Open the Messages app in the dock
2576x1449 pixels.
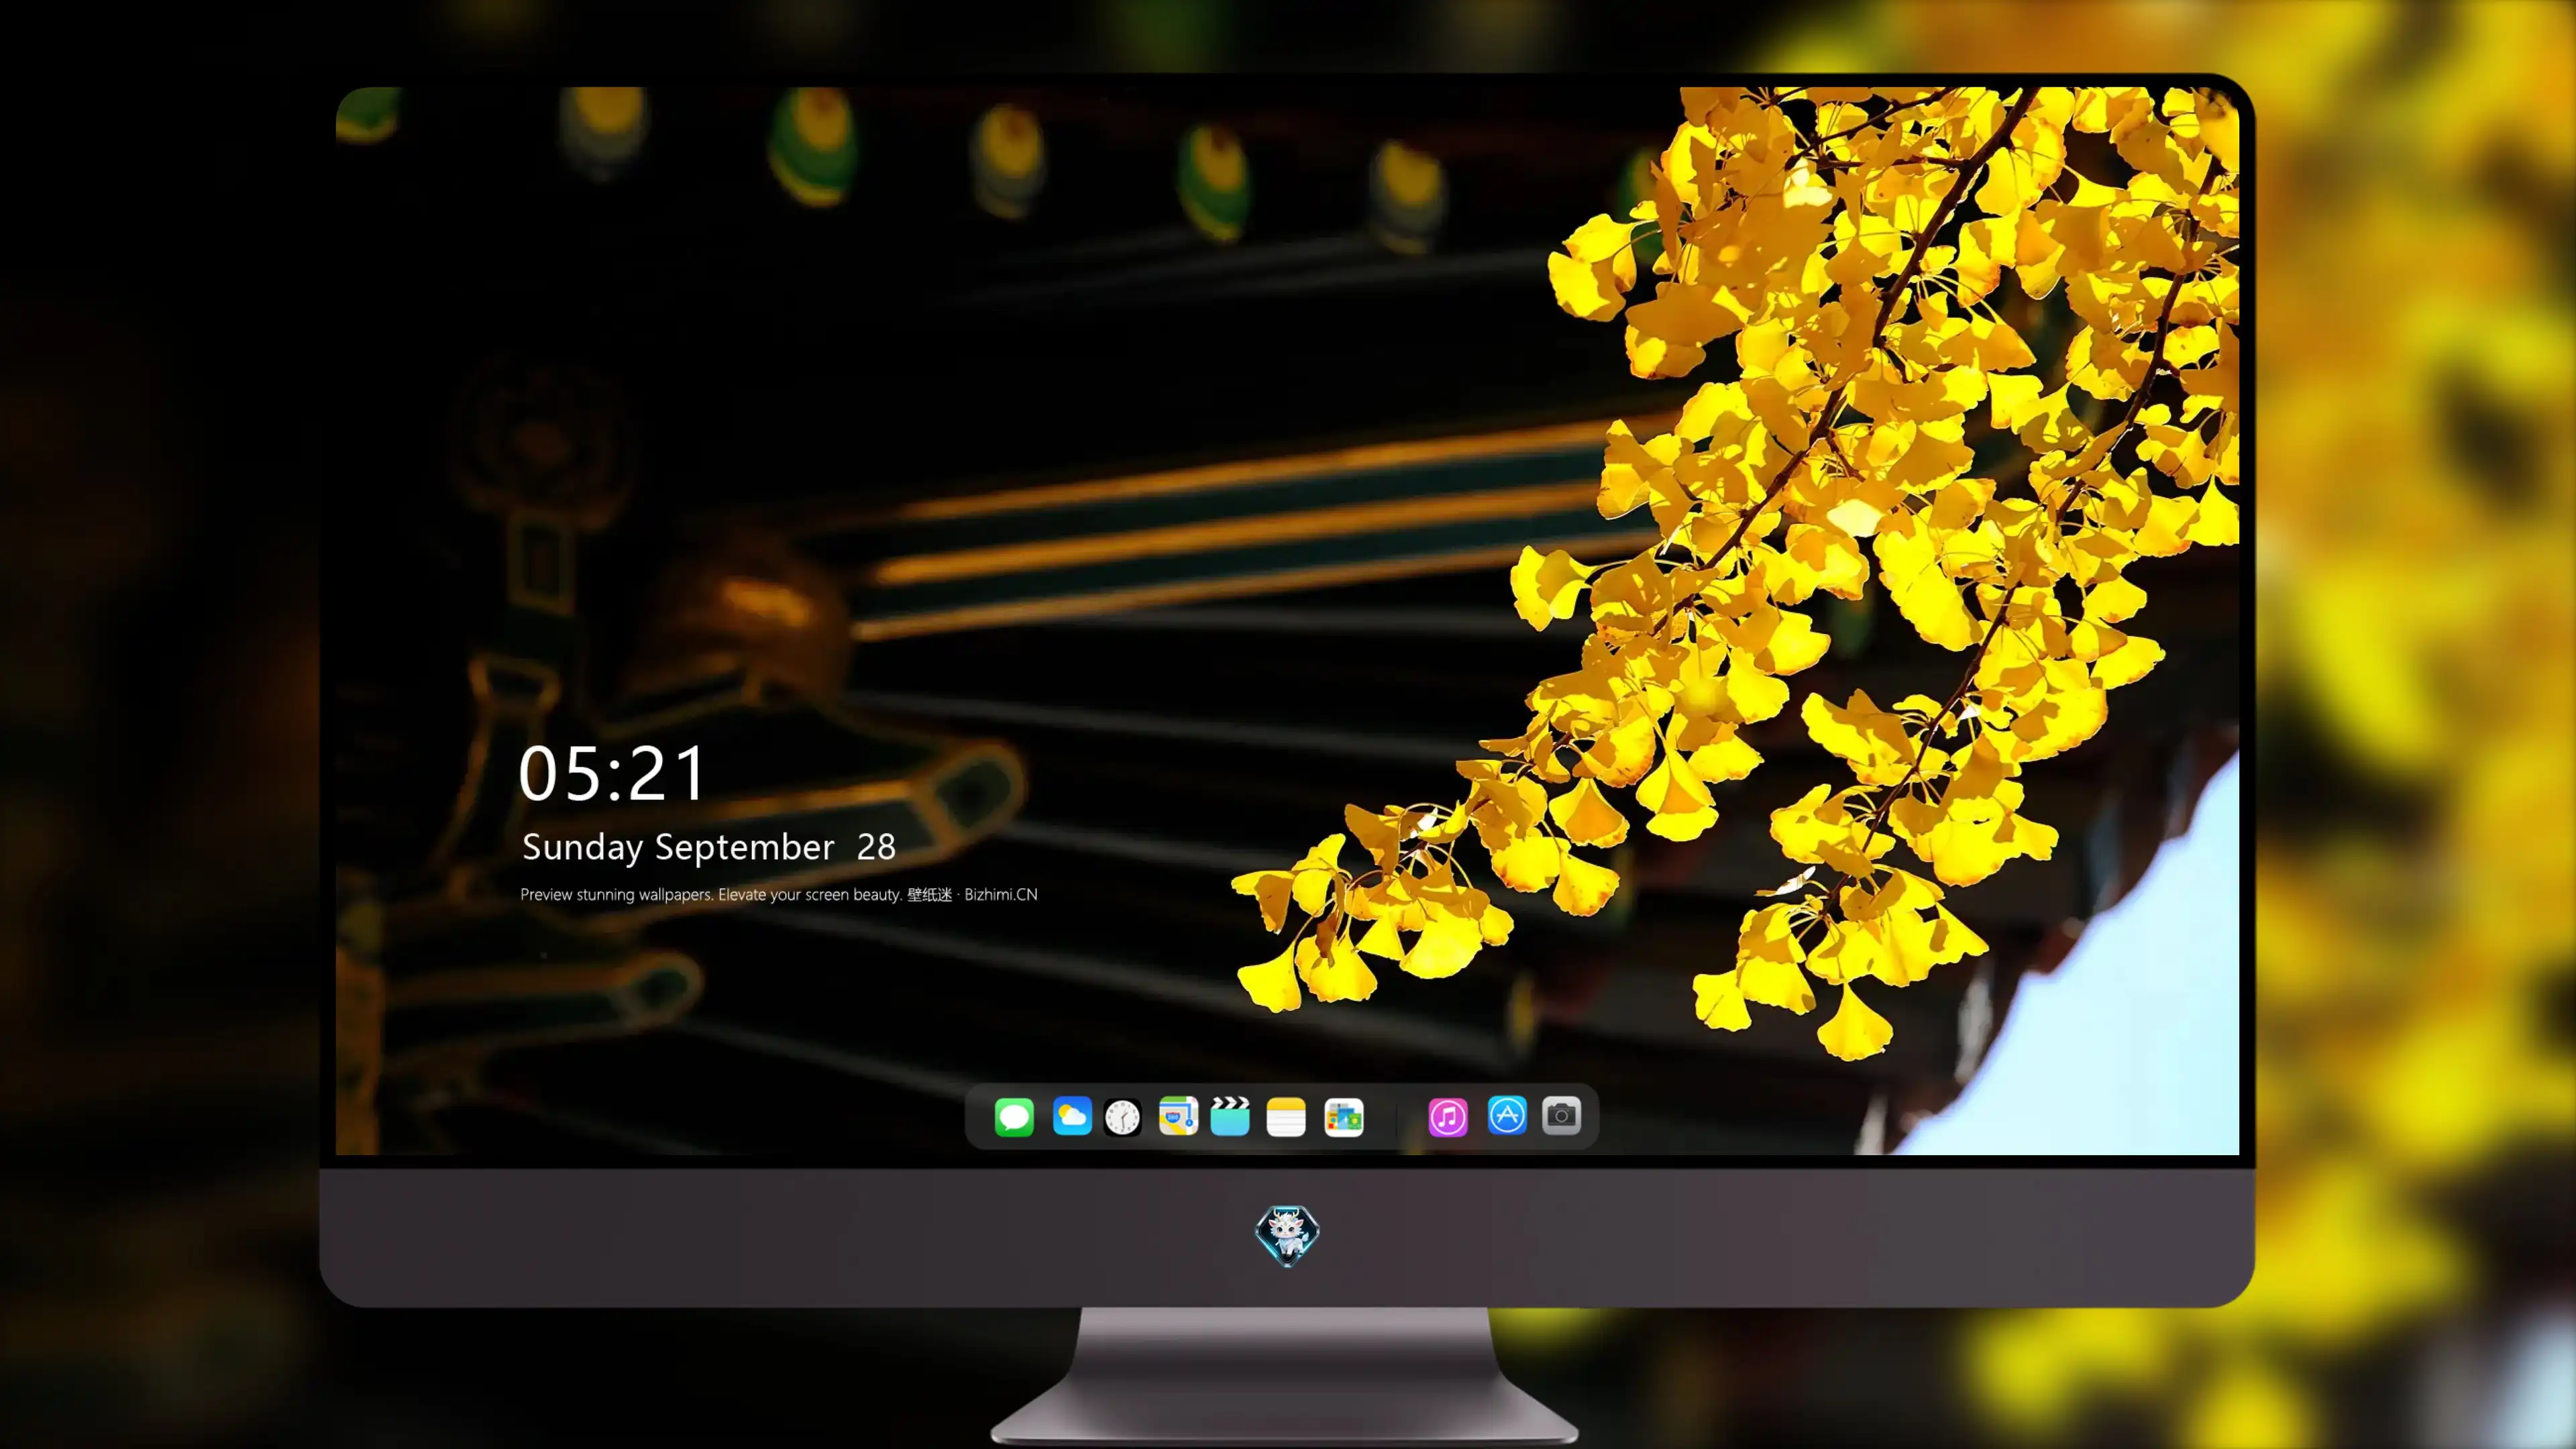pos(1014,1116)
